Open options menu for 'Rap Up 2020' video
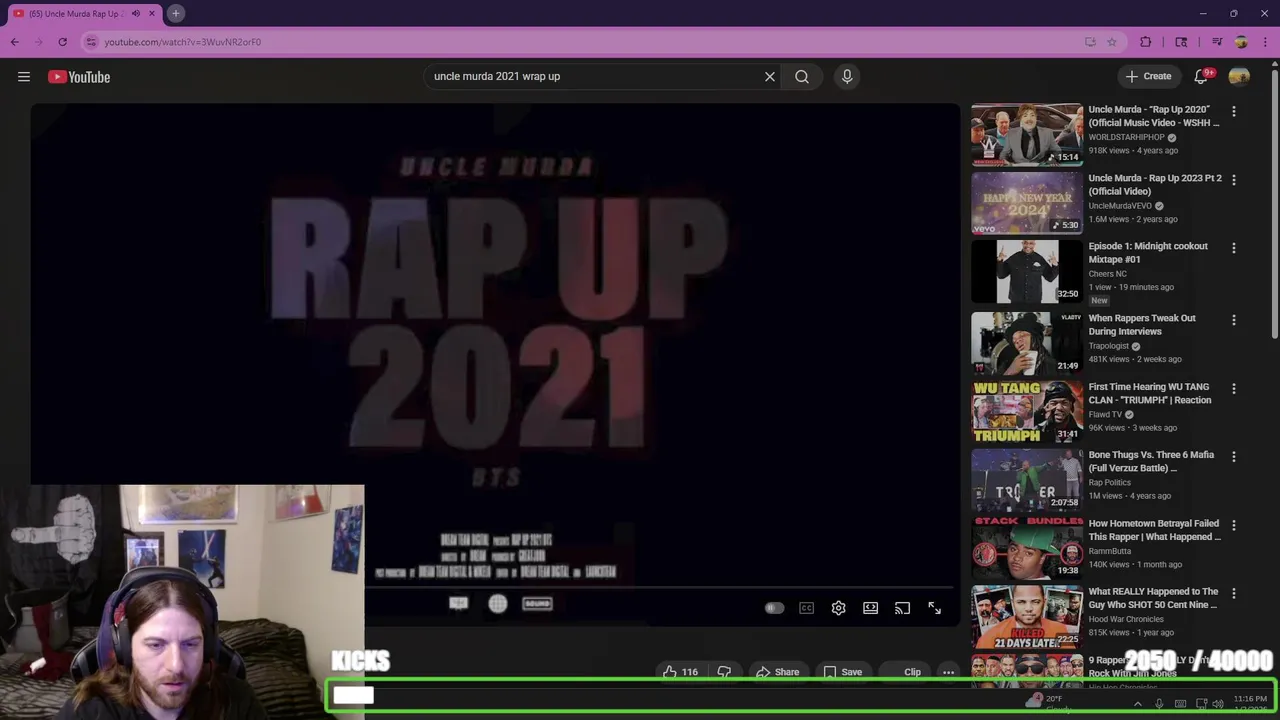This screenshot has width=1280, height=720. tap(1234, 112)
